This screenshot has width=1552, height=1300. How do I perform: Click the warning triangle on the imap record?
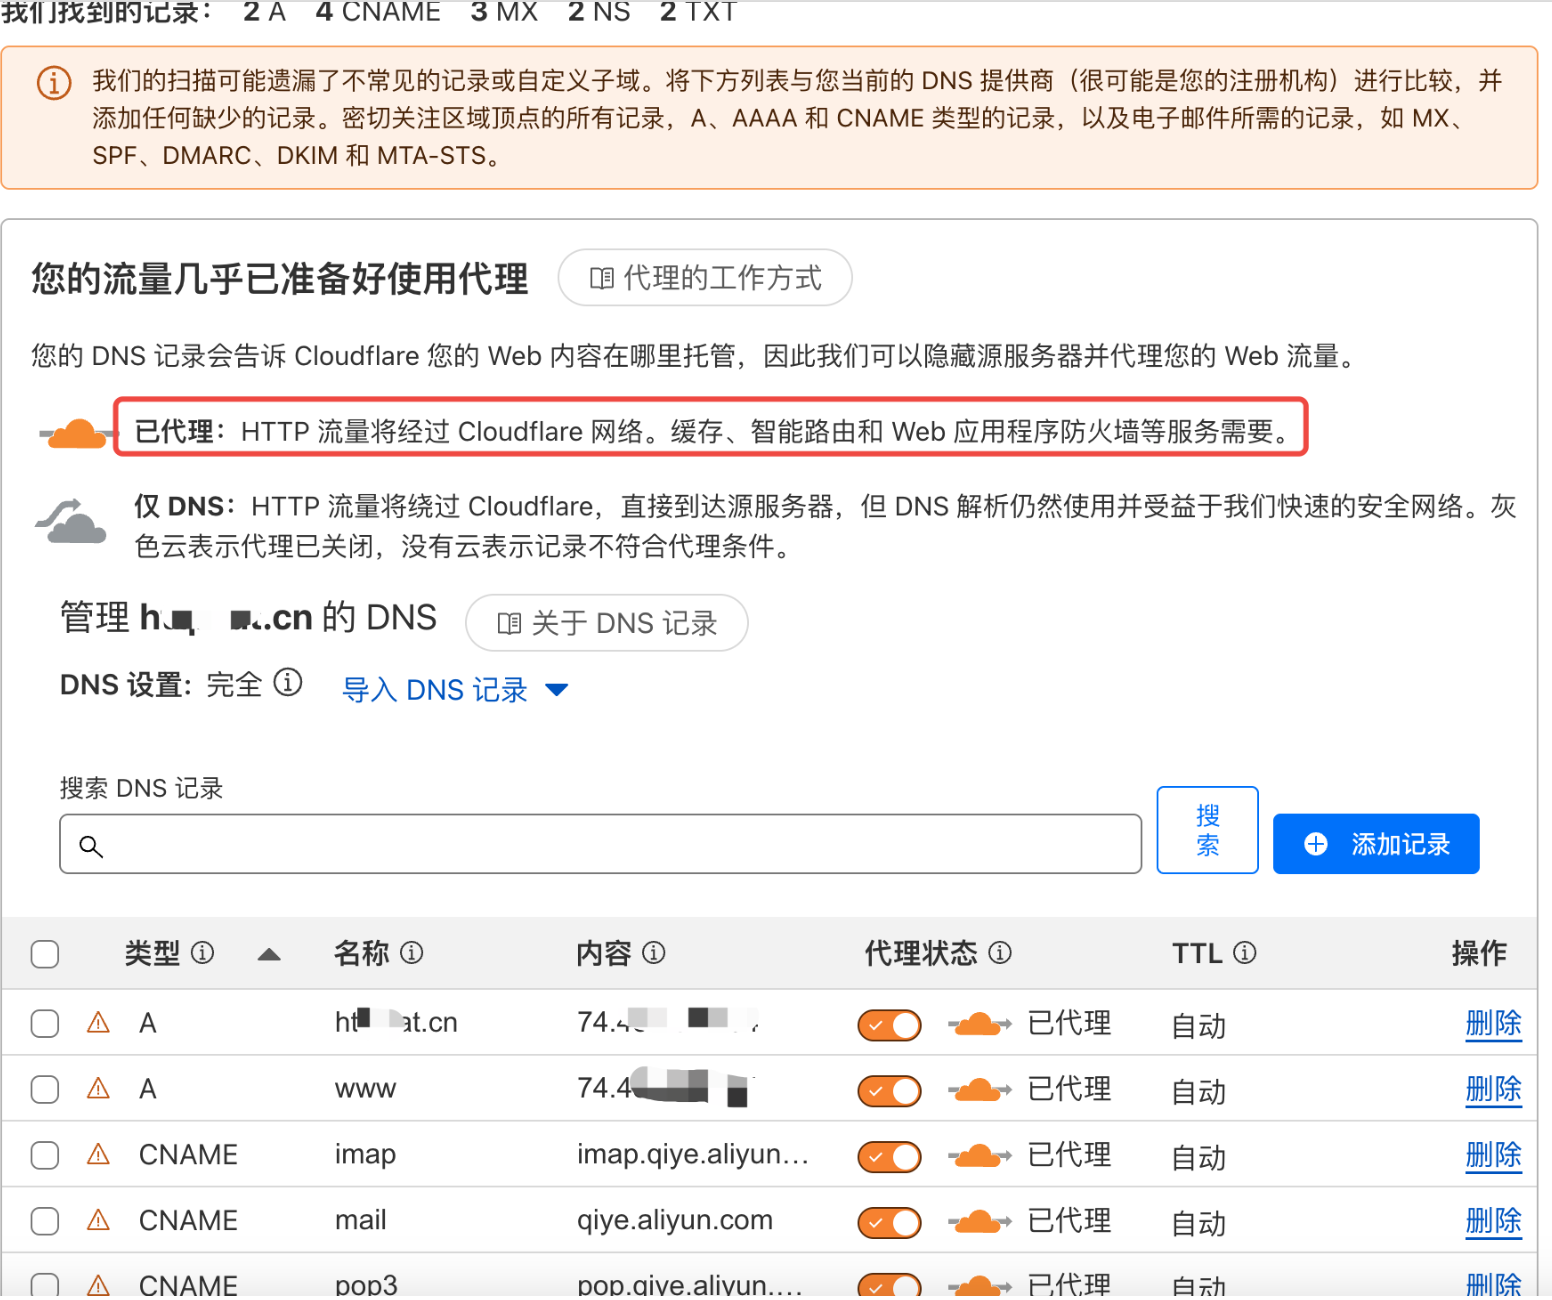98,1154
